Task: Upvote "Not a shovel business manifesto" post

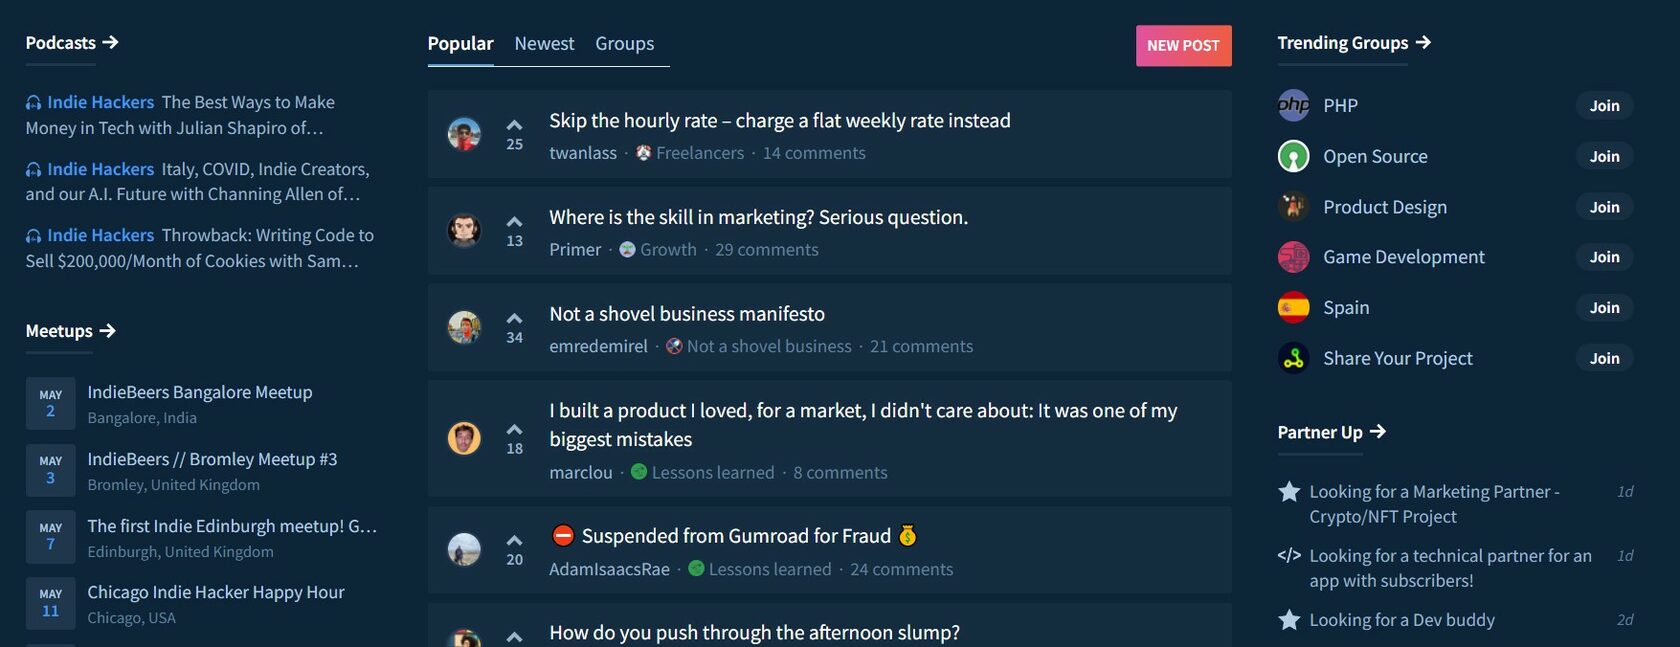Action: 514,319
